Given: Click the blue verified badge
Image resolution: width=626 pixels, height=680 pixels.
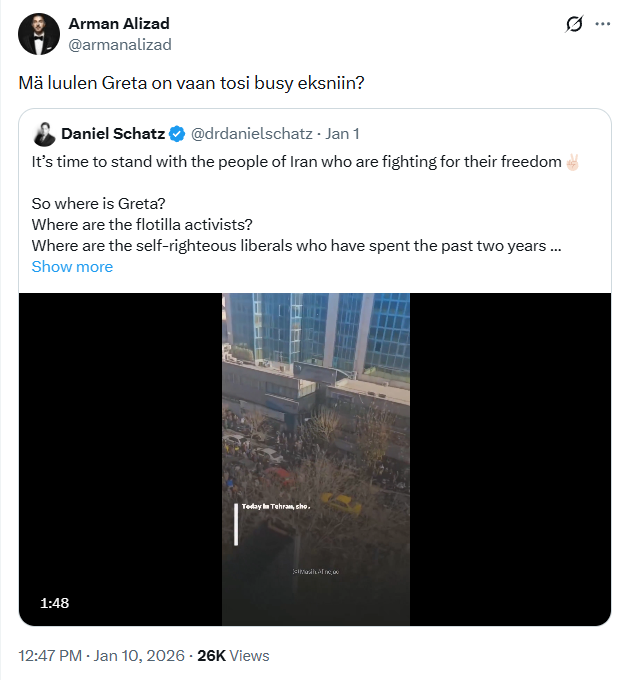Looking at the screenshot, I should [x=175, y=133].
